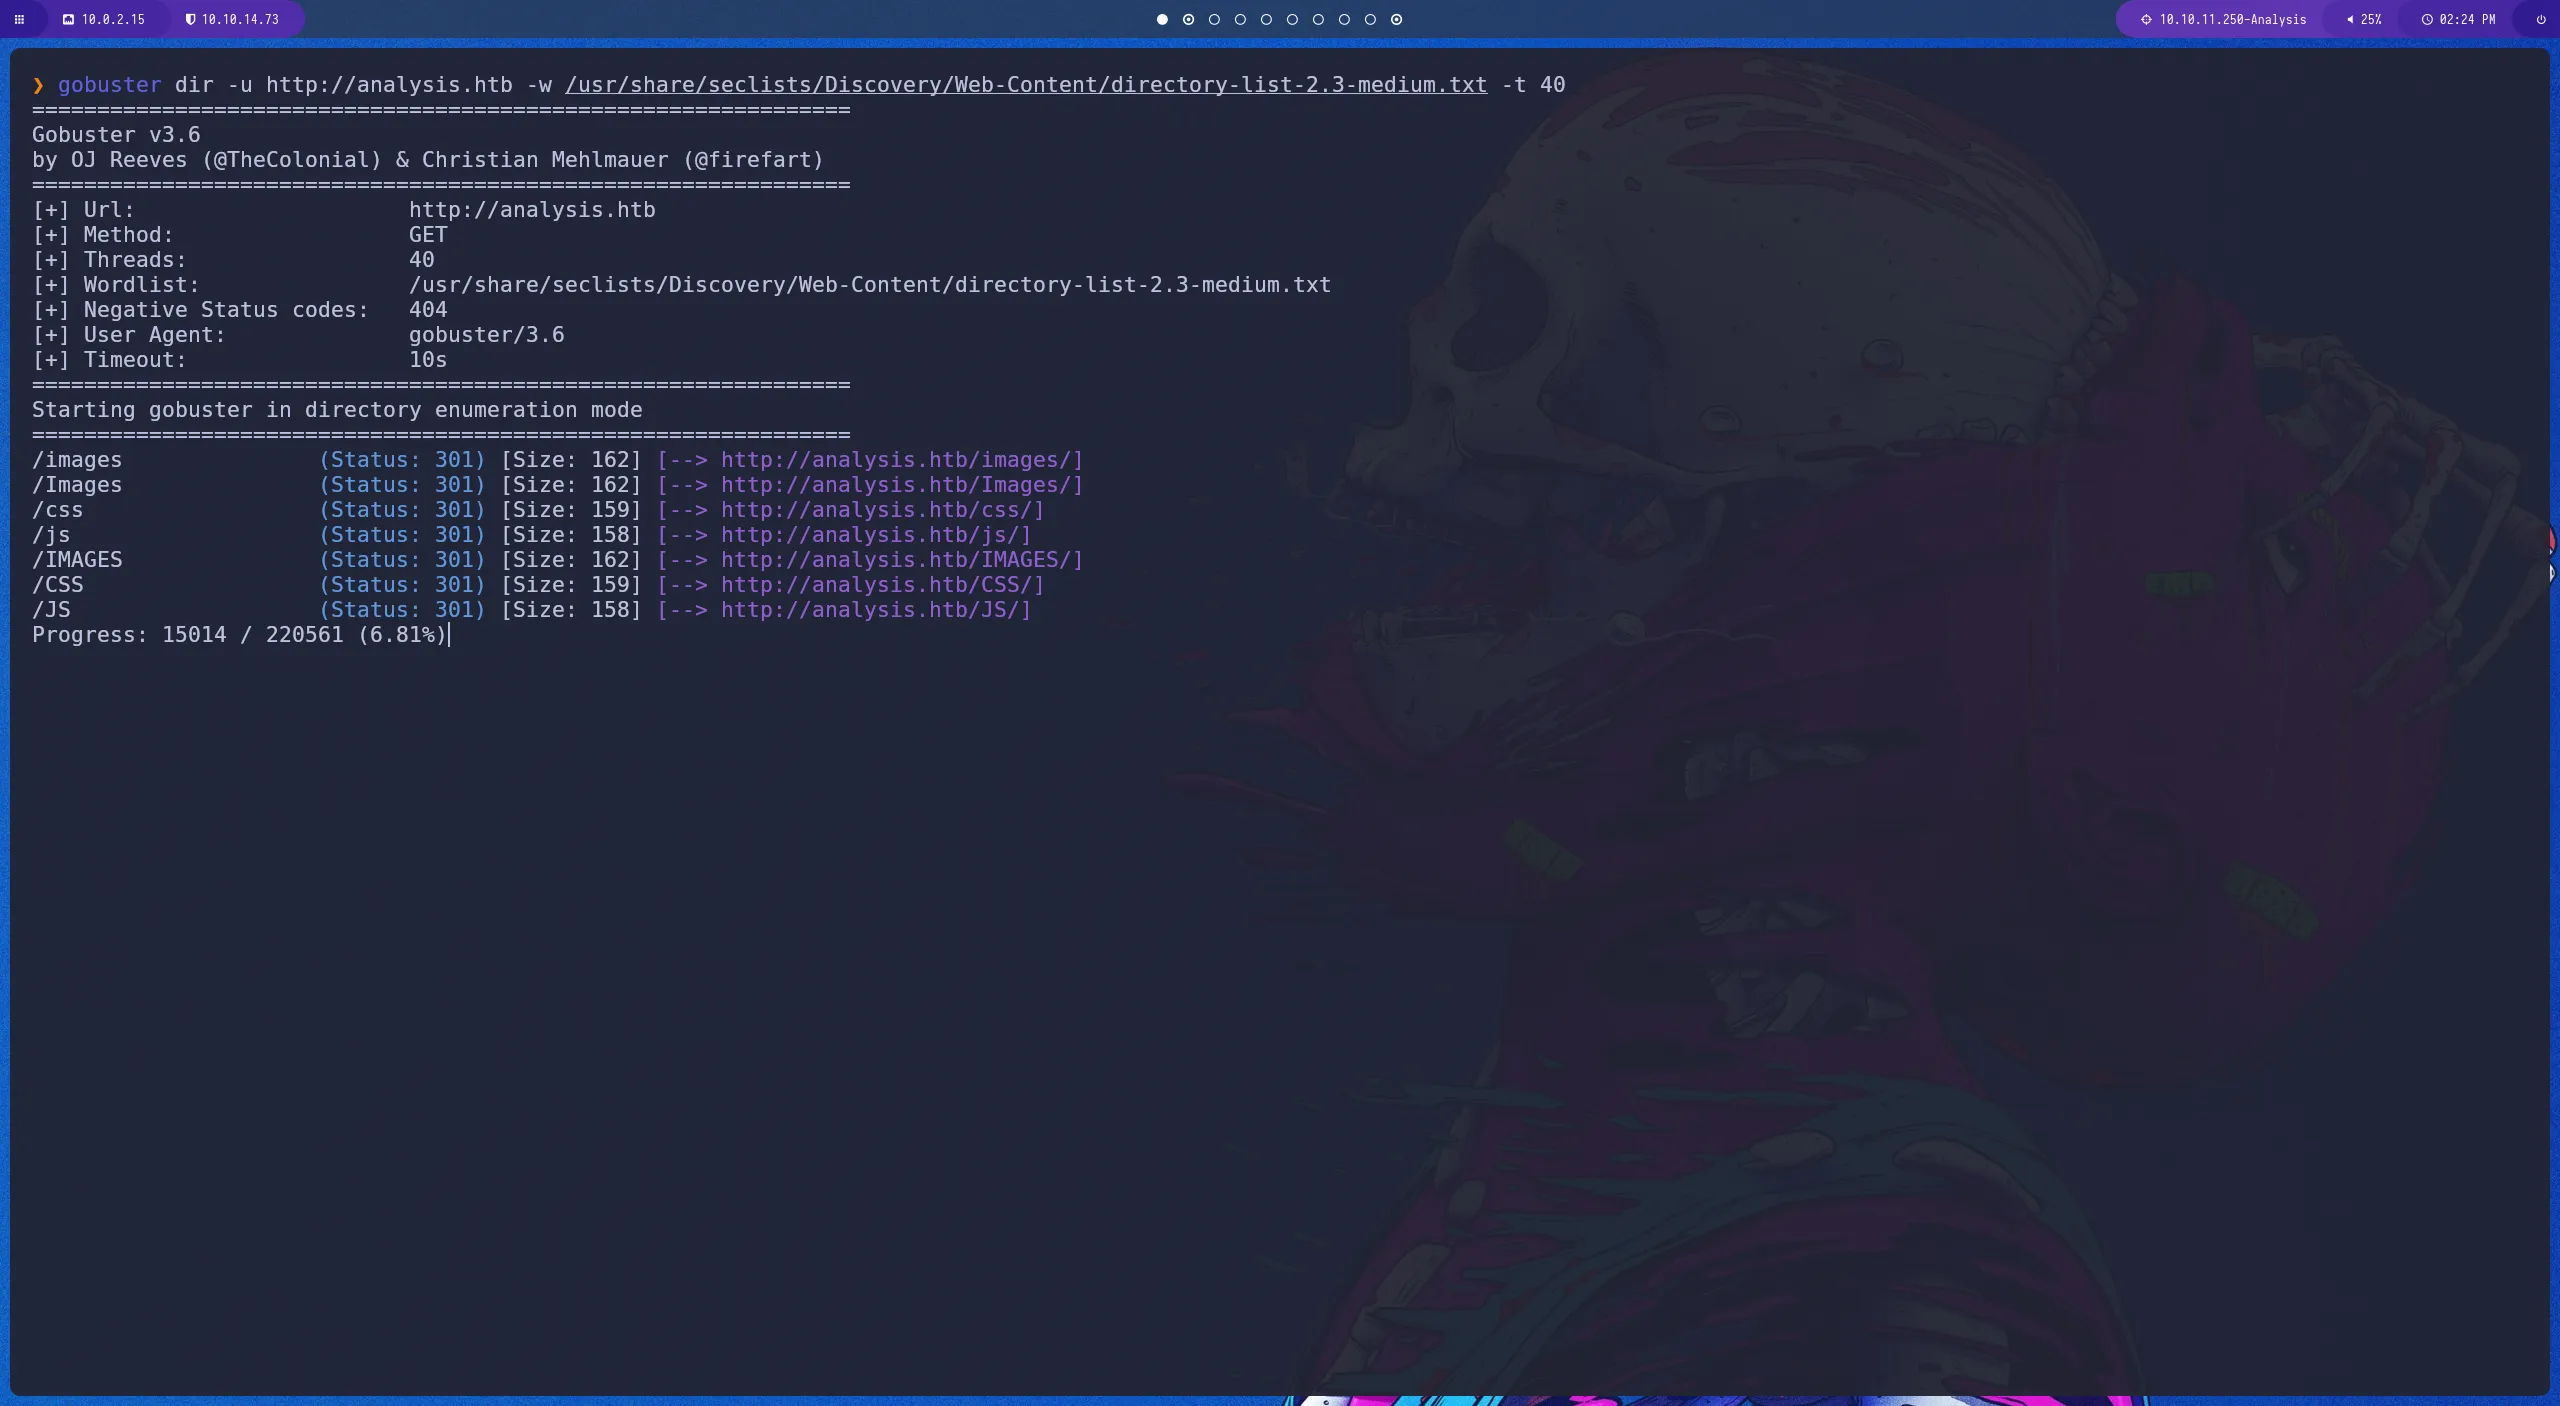The height and width of the screenshot is (1406, 2560).
Task: Place cursor at the terminal prompt line
Action: [x=38, y=85]
